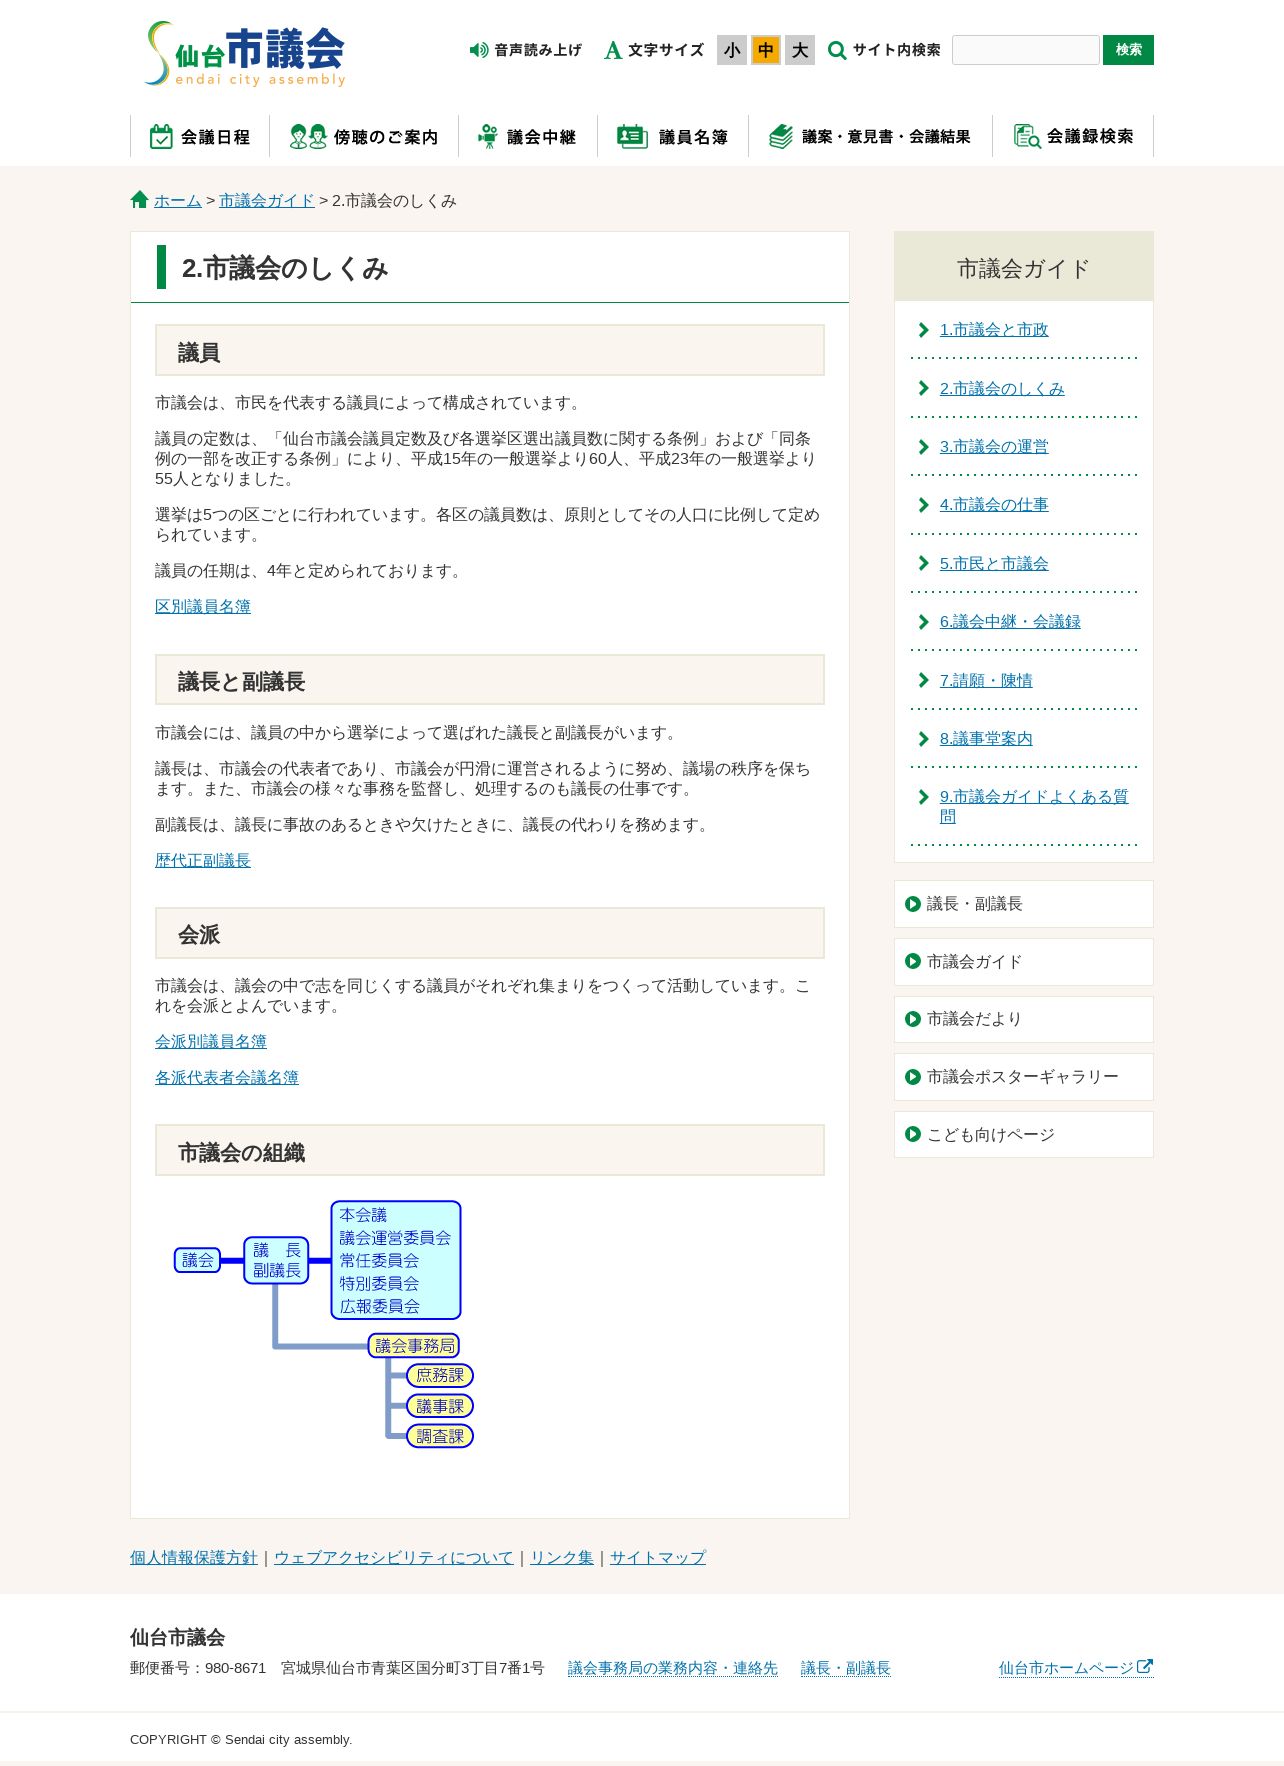Screen dimensions: 1284x1766
Task: Open the footer 議長・副議長 link
Action: [x=846, y=1668]
